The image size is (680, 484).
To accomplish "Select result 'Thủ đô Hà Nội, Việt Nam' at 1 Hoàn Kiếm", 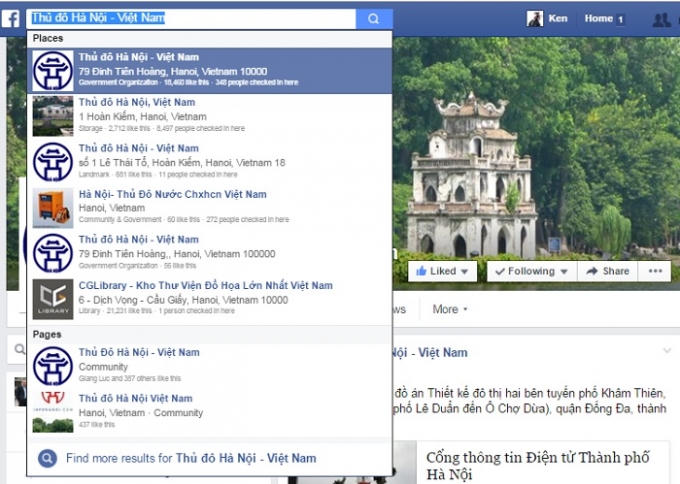I will [x=209, y=116].
